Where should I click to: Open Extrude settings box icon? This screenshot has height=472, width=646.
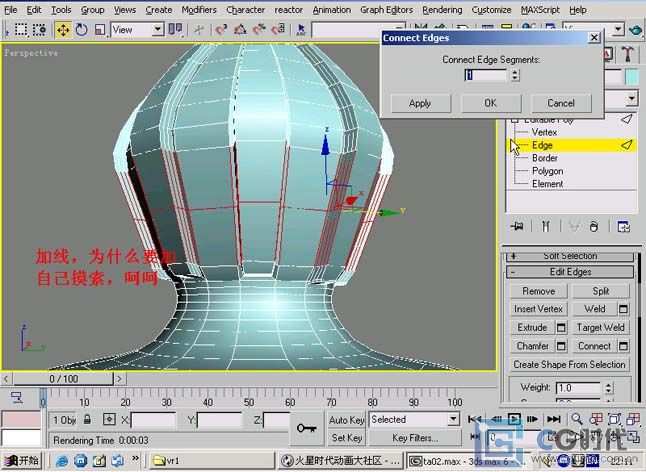pos(561,327)
